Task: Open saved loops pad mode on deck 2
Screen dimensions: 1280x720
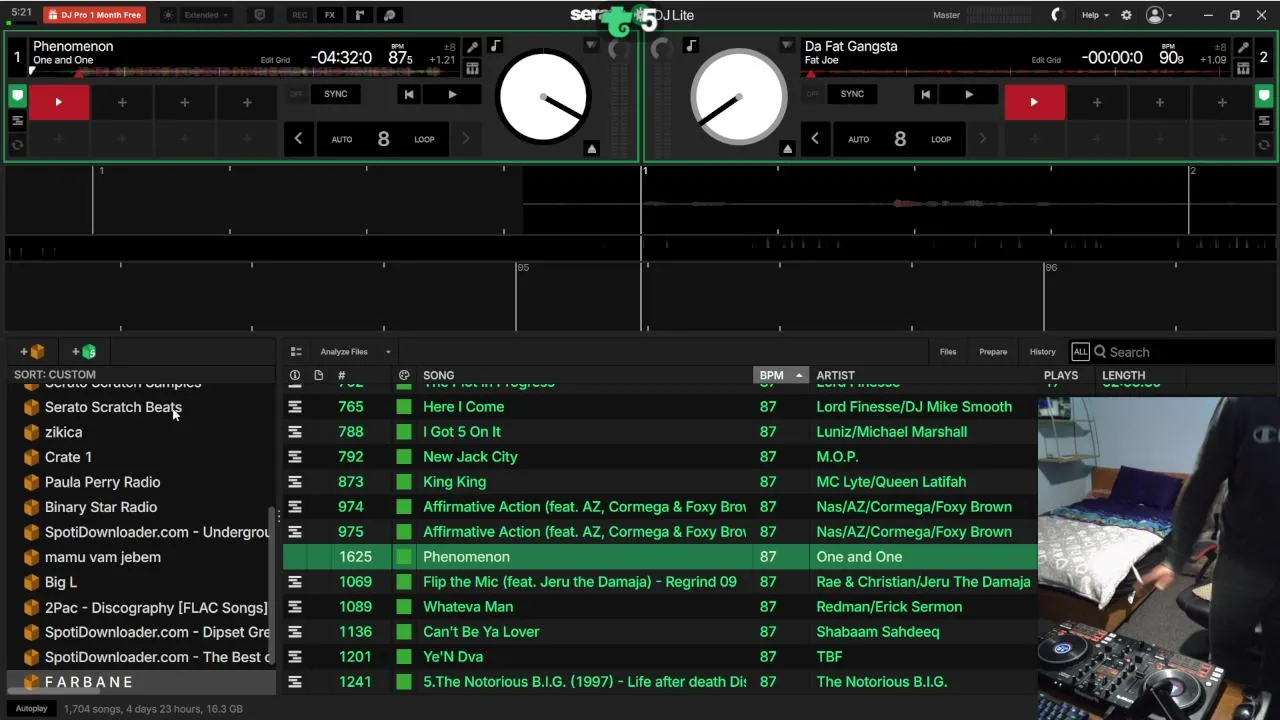Action: pyautogui.click(x=1264, y=145)
